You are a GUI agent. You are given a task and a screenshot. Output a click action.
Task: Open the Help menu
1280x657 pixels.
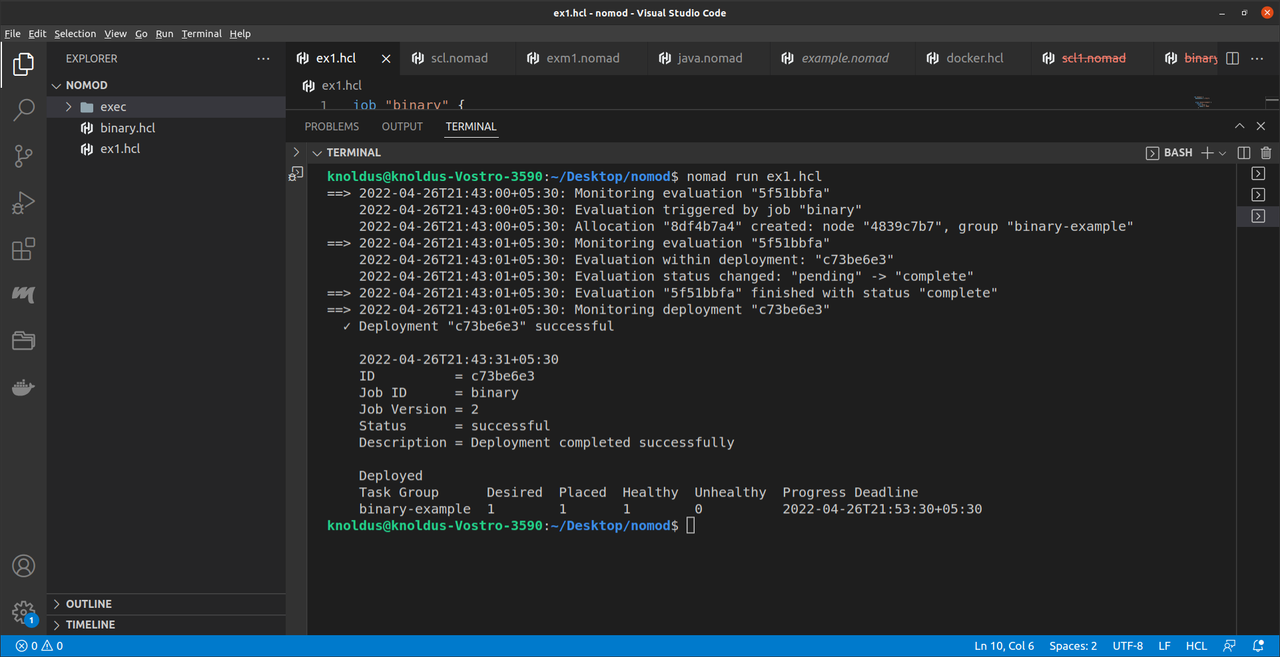tap(240, 34)
